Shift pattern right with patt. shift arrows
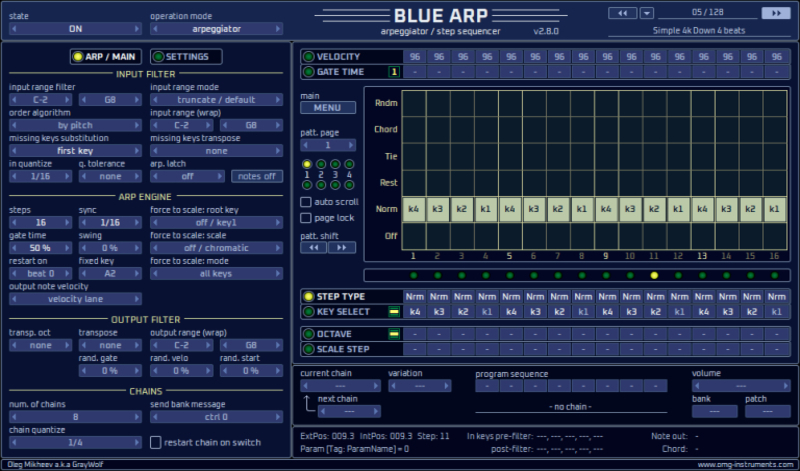Viewport: 800px width, 471px height. (342, 247)
